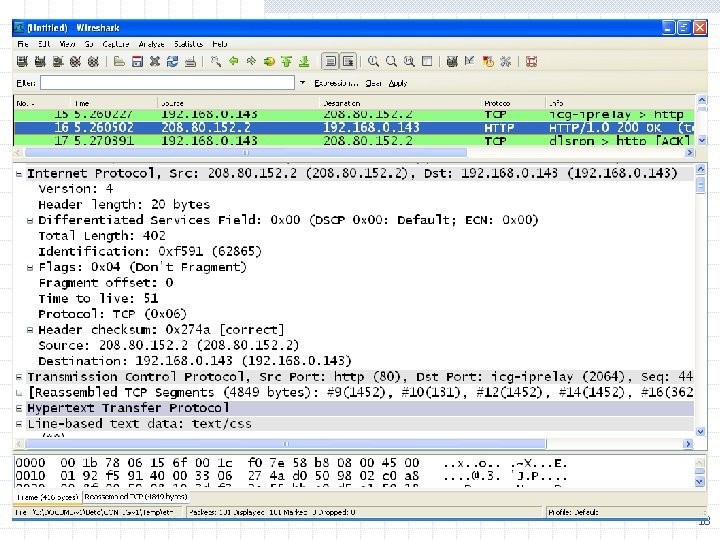Open capture options dialog icon
This screenshot has height=540, width=720.
point(40,61)
